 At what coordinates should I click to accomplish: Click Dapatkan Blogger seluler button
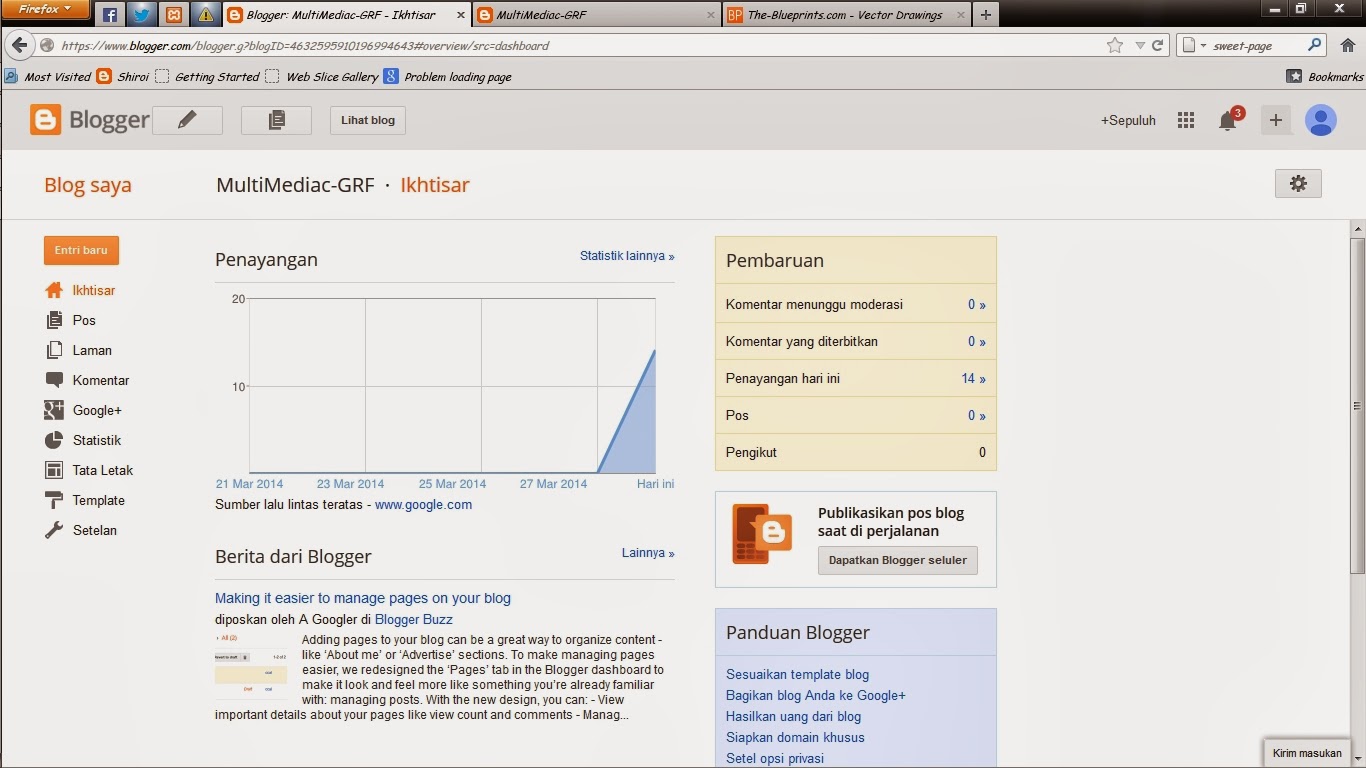[x=897, y=560]
